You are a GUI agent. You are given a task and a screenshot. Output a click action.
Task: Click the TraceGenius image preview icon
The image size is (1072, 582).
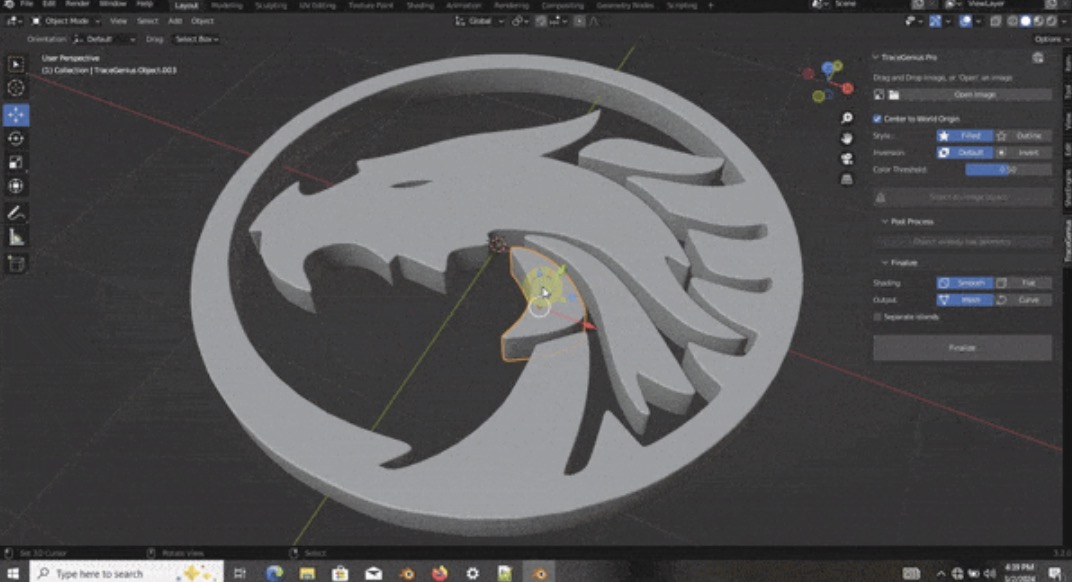coord(879,95)
